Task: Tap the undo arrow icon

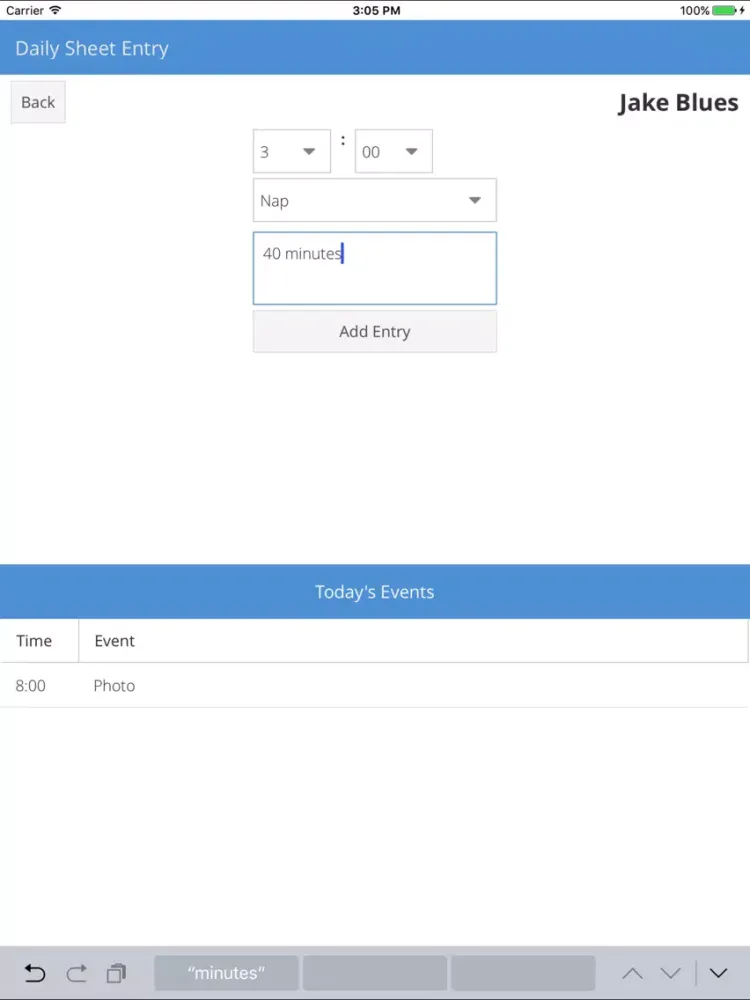Action: tap(35, 973)
